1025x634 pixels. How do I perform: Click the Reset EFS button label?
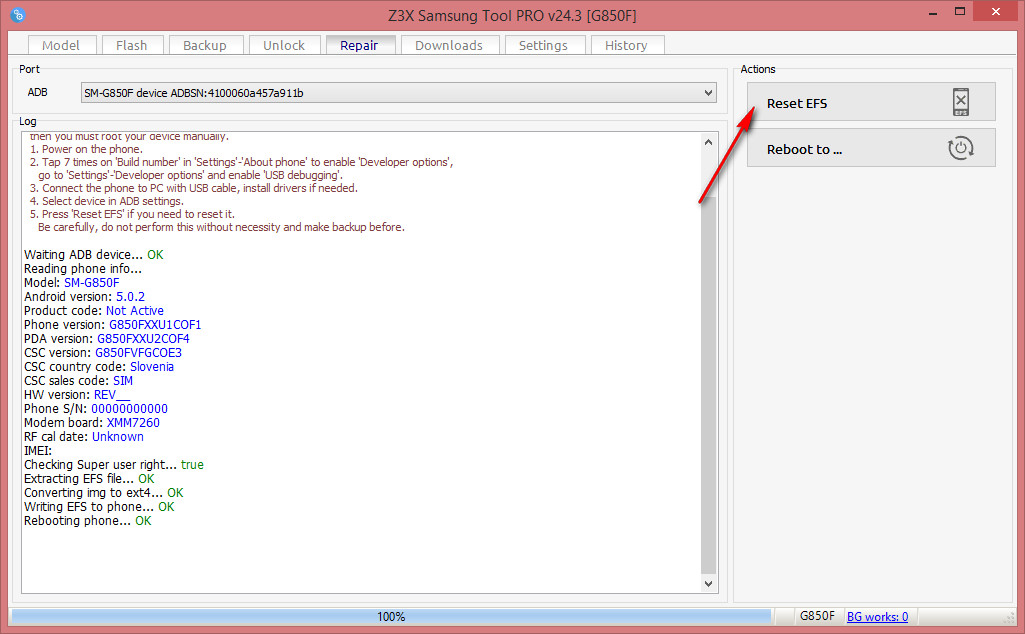pyautogui.click(x=797, y=103)
